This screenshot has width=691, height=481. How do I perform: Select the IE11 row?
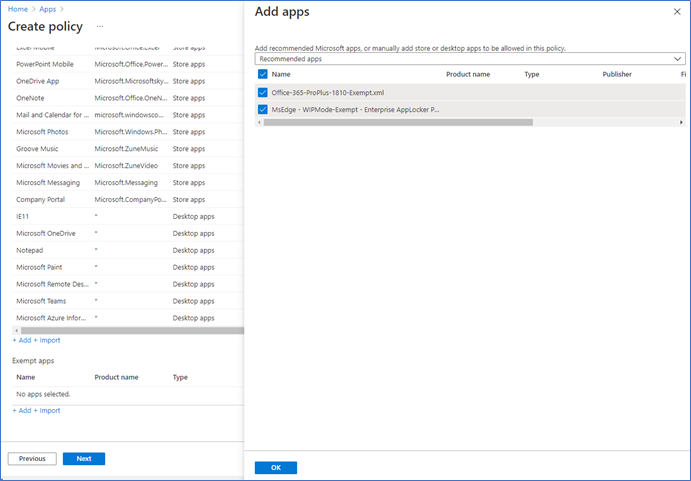tap(128, 216)
